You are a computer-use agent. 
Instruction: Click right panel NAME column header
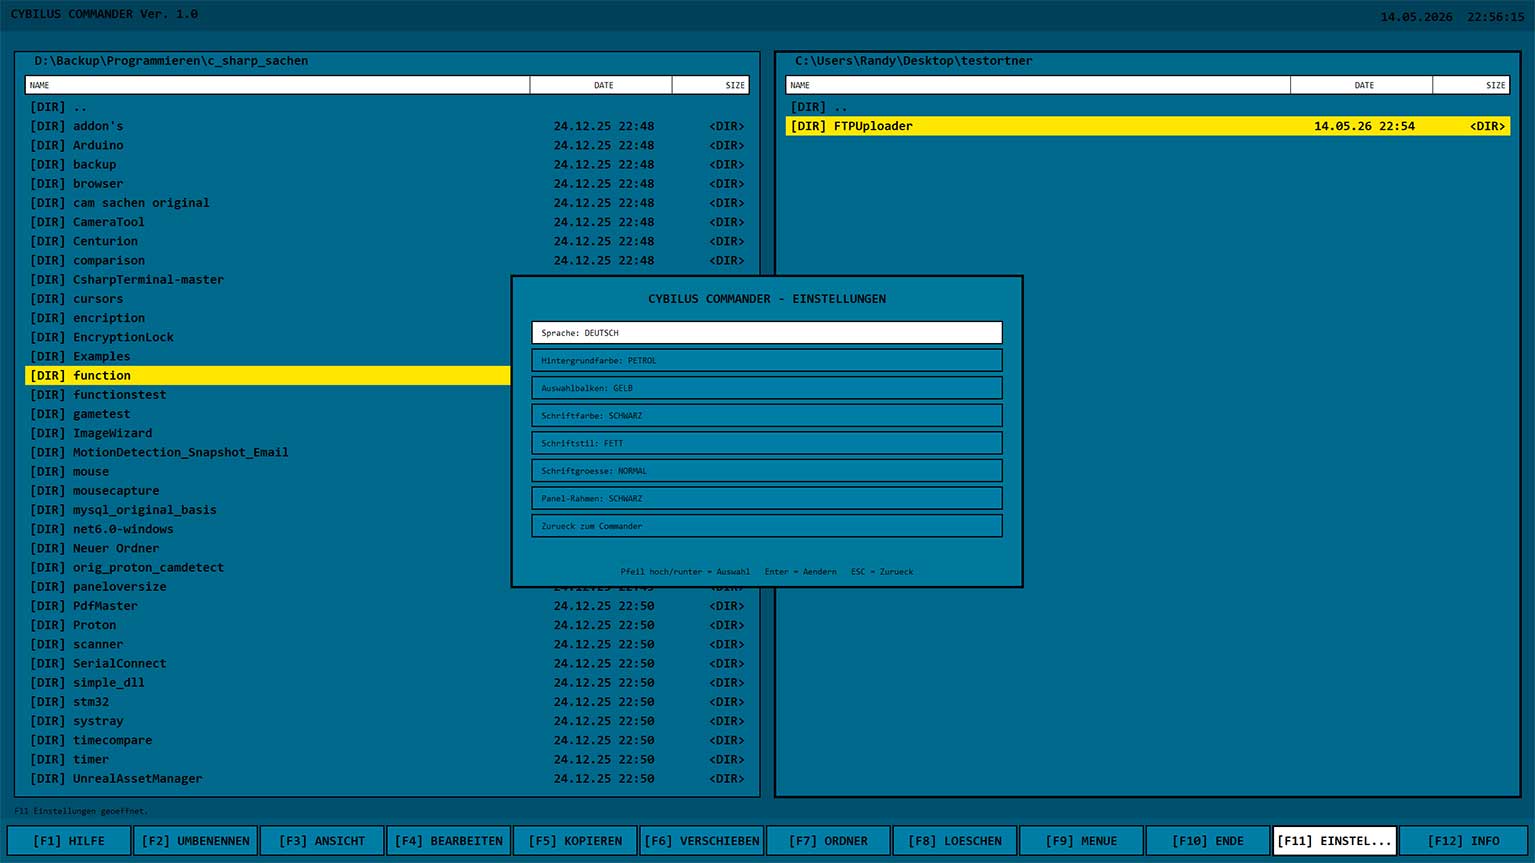point(1038,85)
